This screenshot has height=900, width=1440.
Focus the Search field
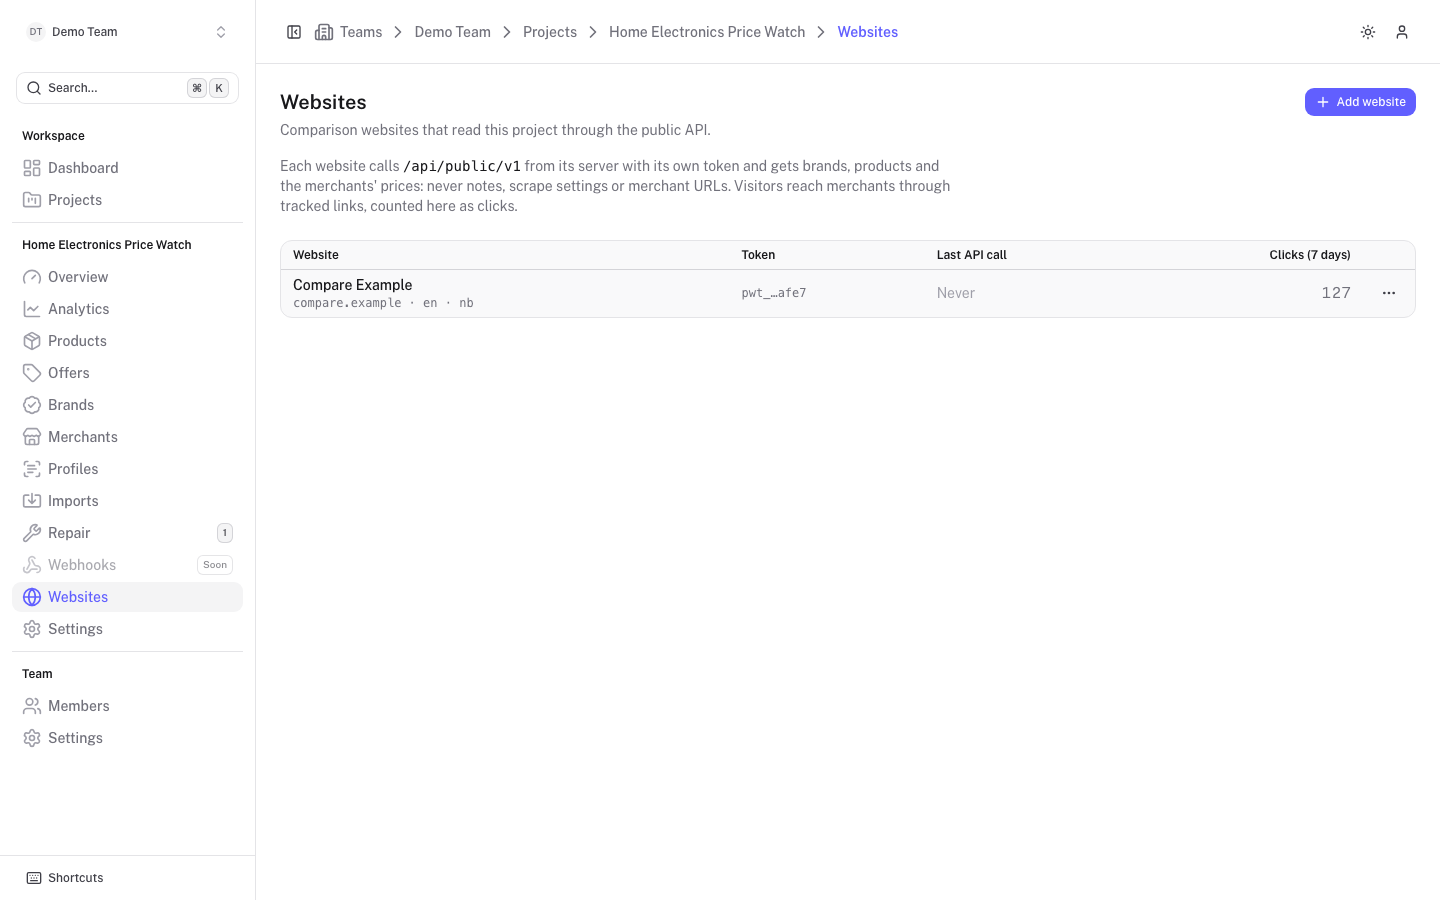pyautogui.click(x=127, y=88)
